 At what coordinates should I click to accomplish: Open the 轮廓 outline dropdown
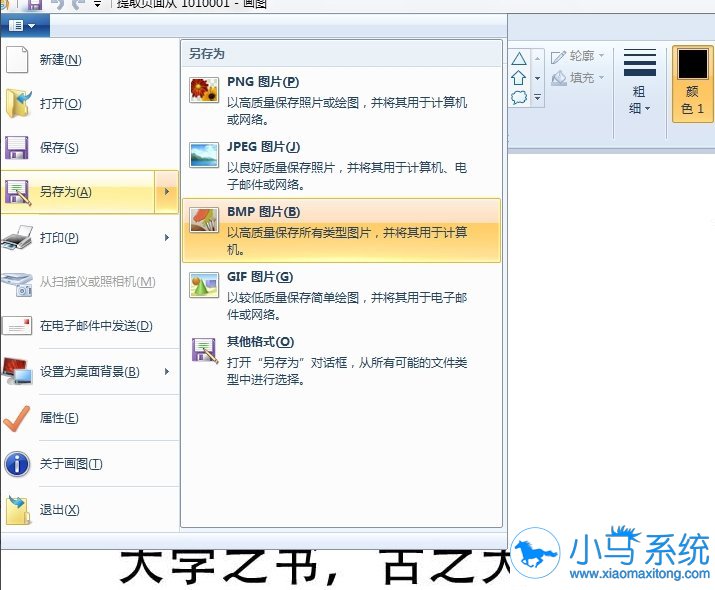[577, 56]
